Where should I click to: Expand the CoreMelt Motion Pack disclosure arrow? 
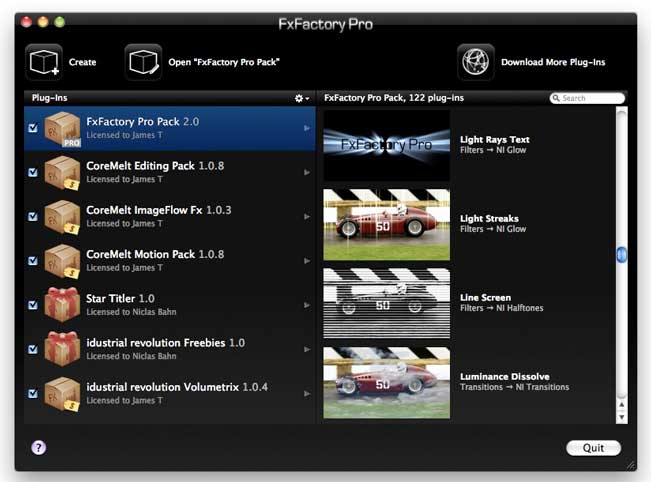(307, 261)
